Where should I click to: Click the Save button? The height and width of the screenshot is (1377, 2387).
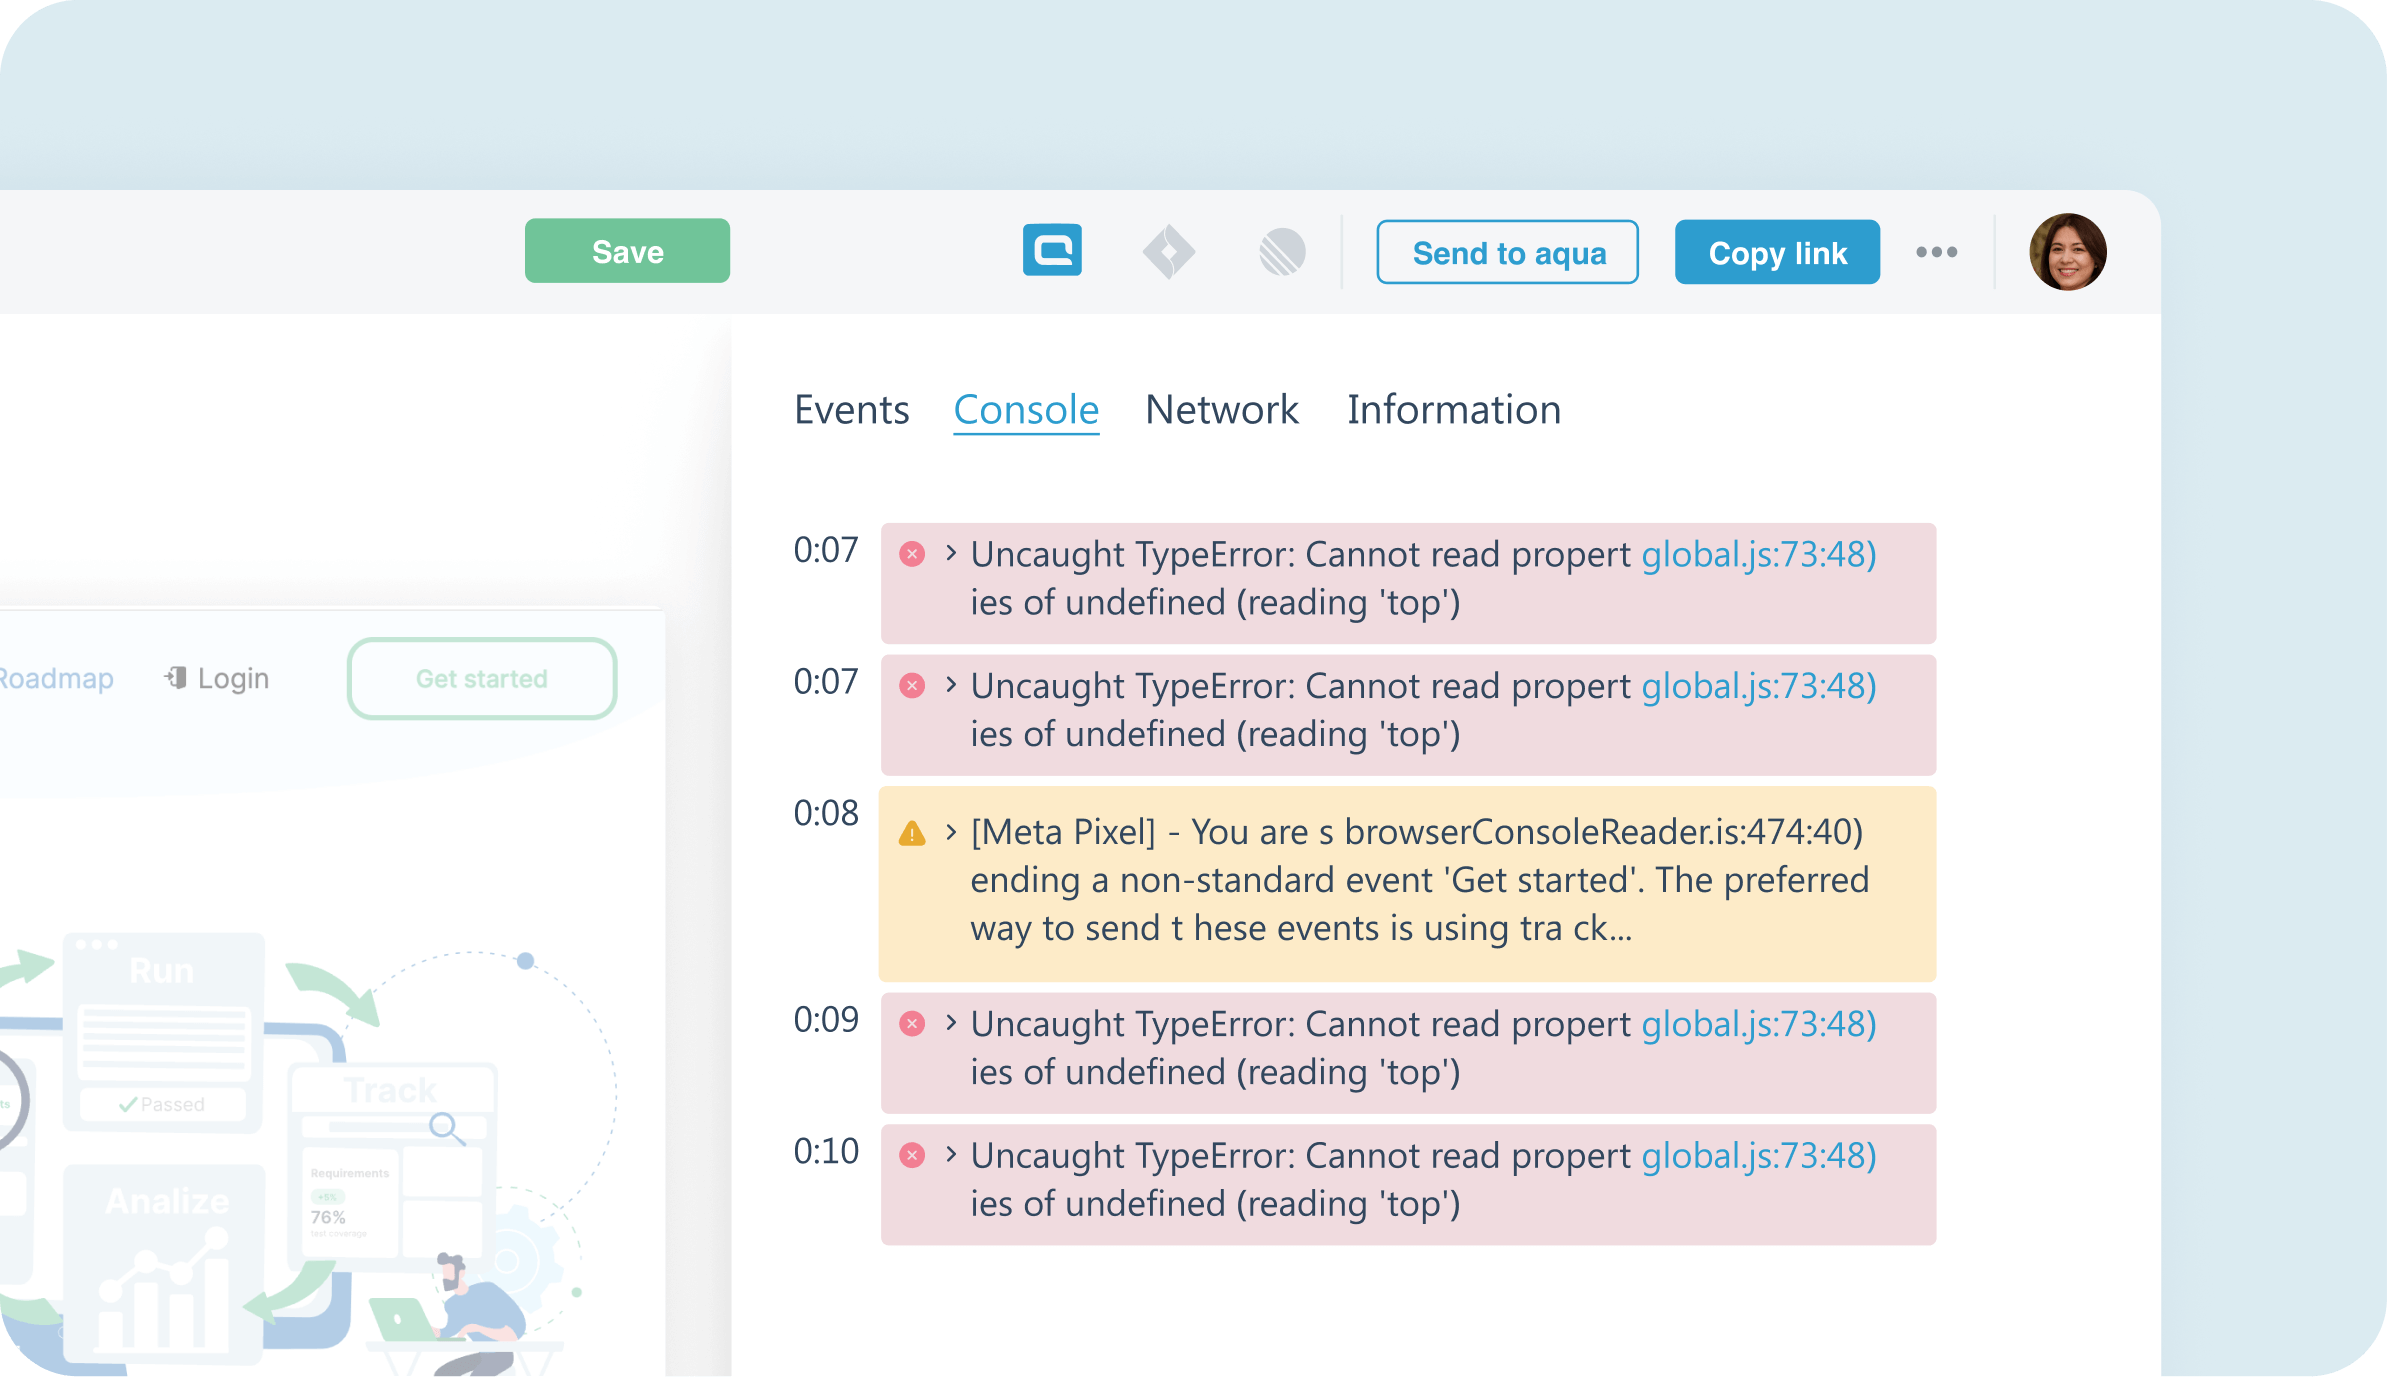(x=626, y=251)
